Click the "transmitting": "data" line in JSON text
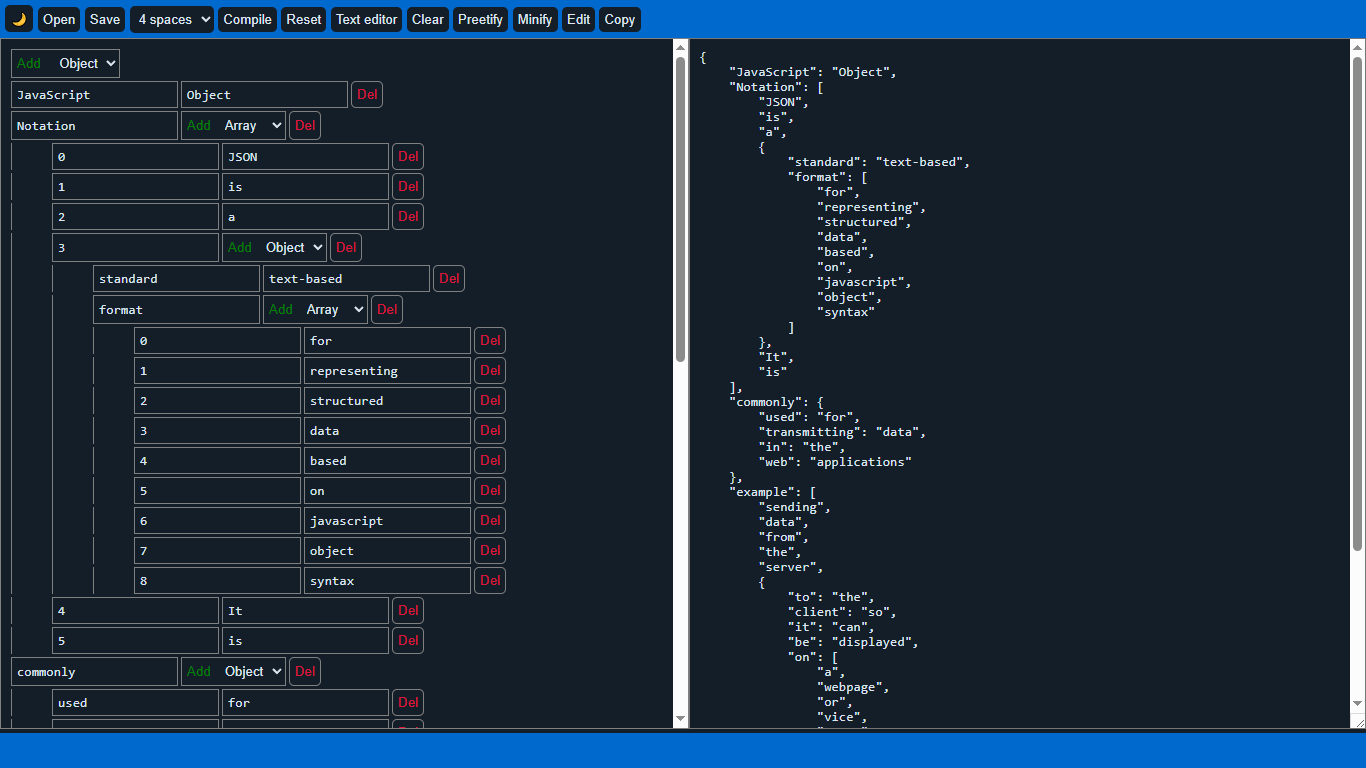The width and height of the screenshot is (1366, 768). [842, 432]
